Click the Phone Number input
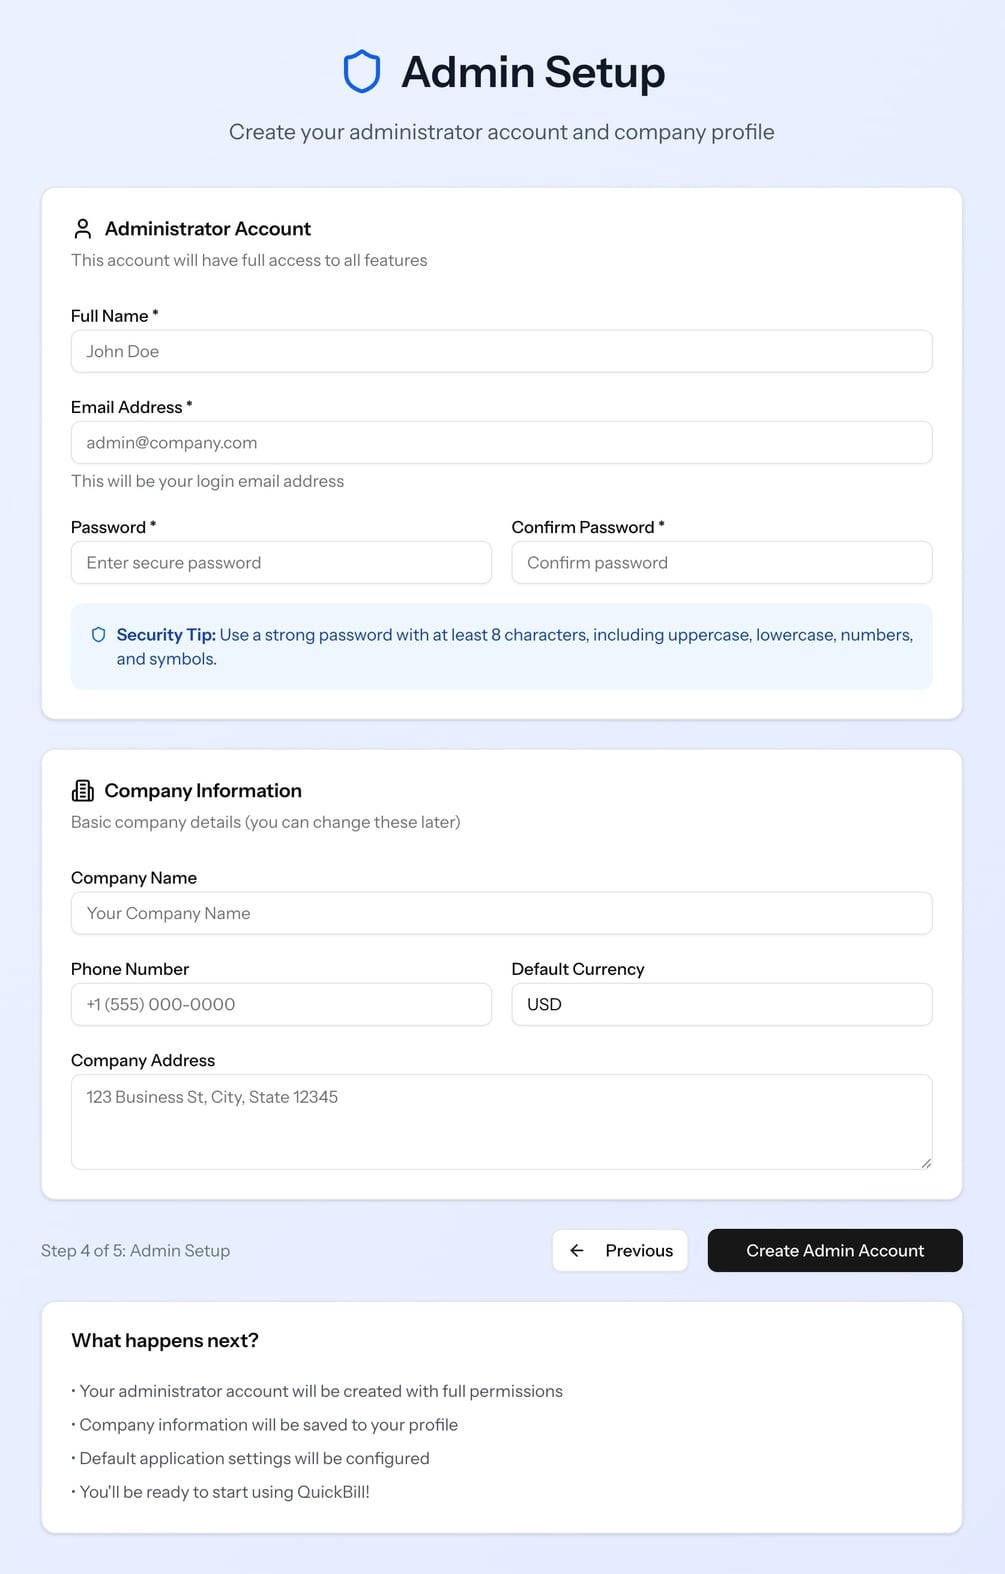Image resolution: width=1005 pixels, height=1574 pixels. 281,1004
